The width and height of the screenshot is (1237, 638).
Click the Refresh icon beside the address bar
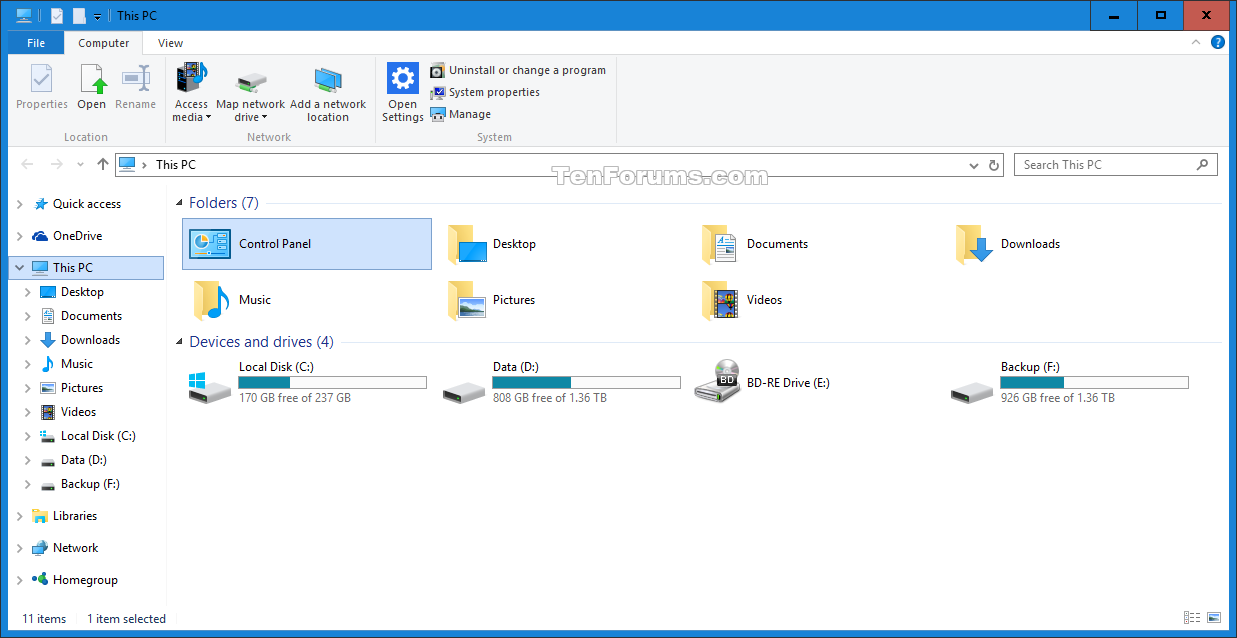[x=994, y=164]
